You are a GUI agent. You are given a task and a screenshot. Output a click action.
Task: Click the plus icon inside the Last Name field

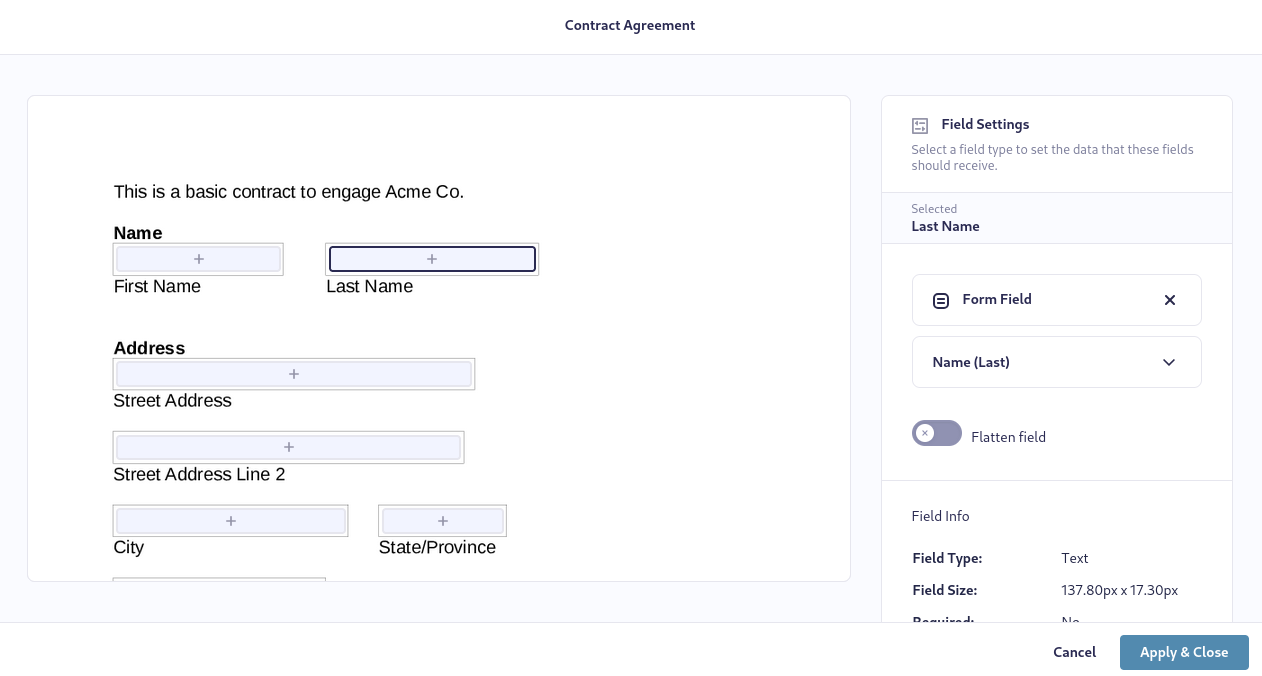tap(432, 258)
